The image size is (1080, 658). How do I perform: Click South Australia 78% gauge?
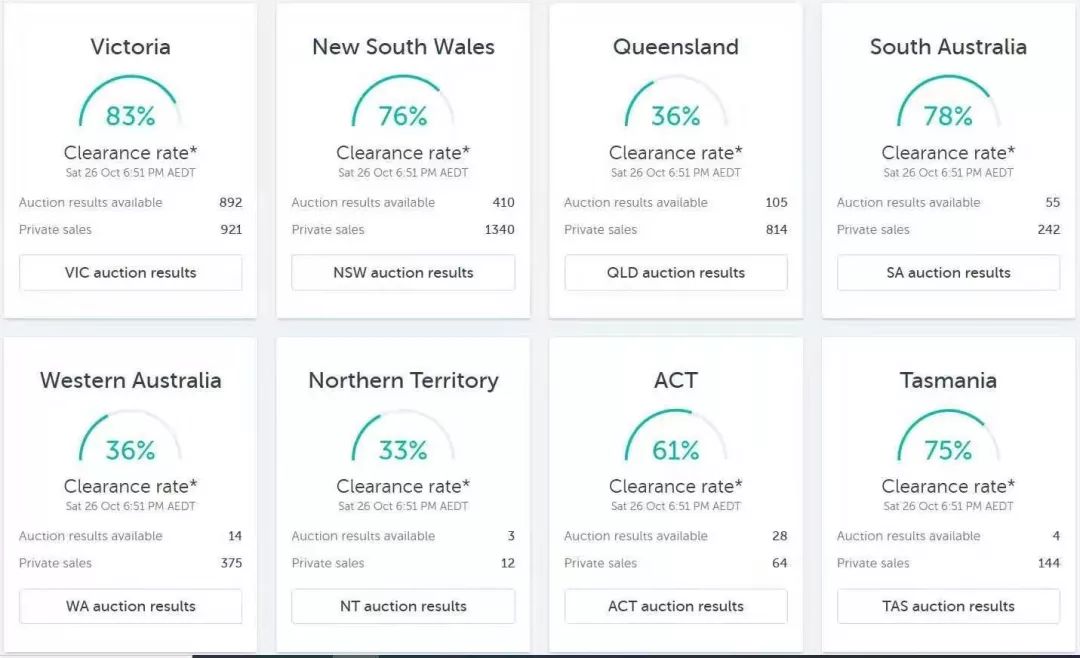pyautogui.click(x=948, y=102)
